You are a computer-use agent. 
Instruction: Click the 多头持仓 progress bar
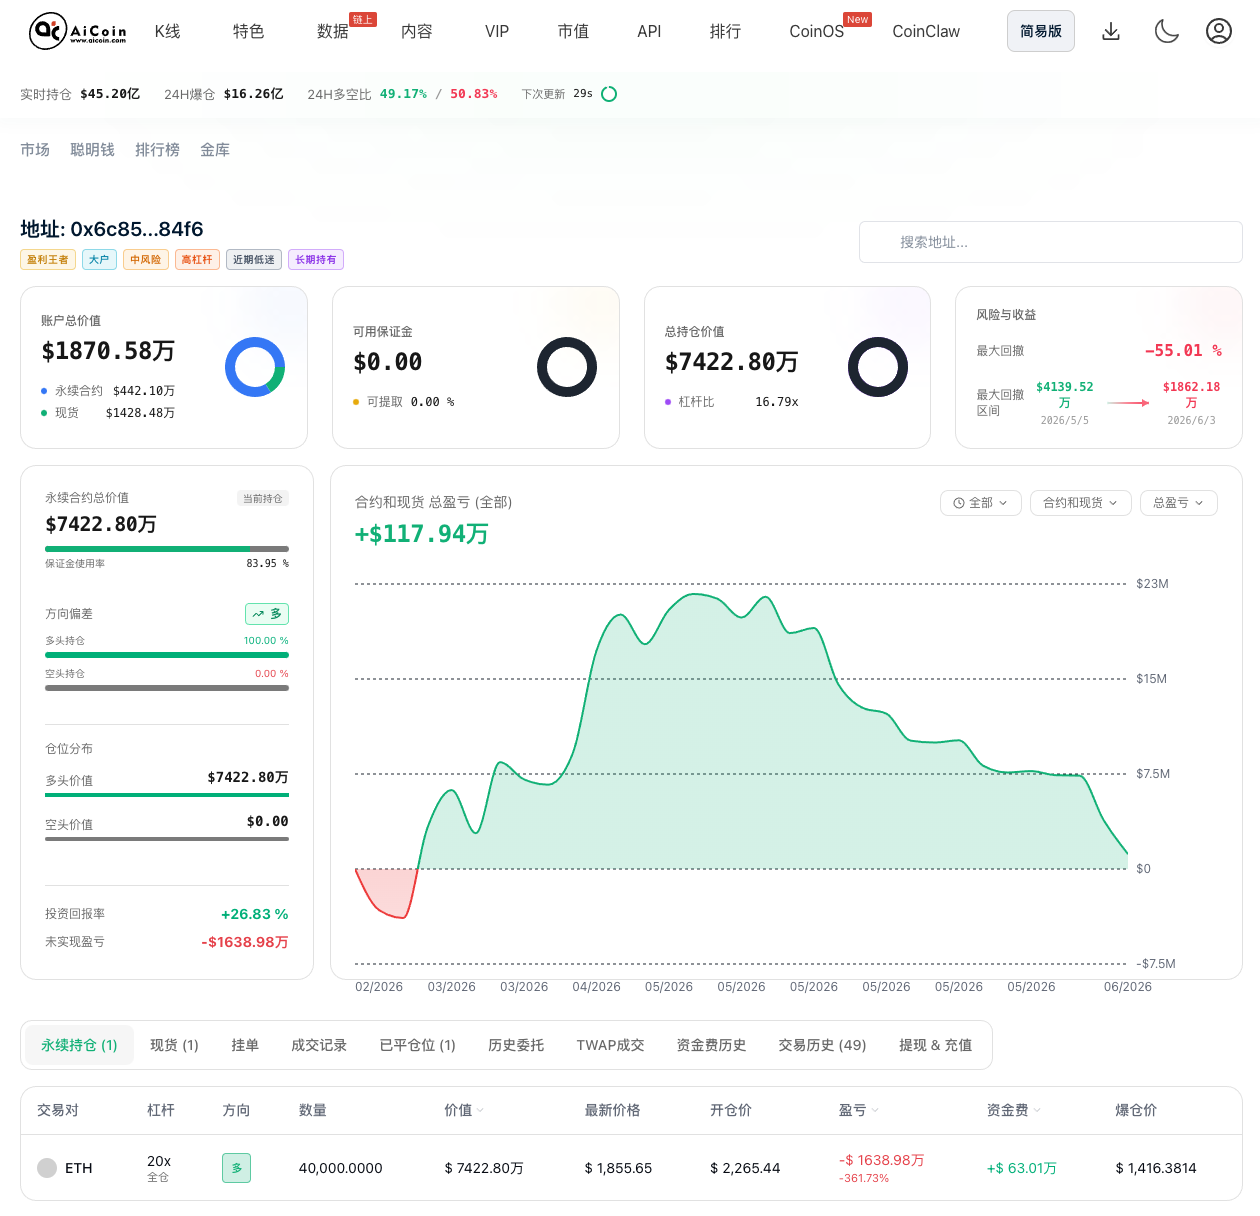tap(167, 655)
